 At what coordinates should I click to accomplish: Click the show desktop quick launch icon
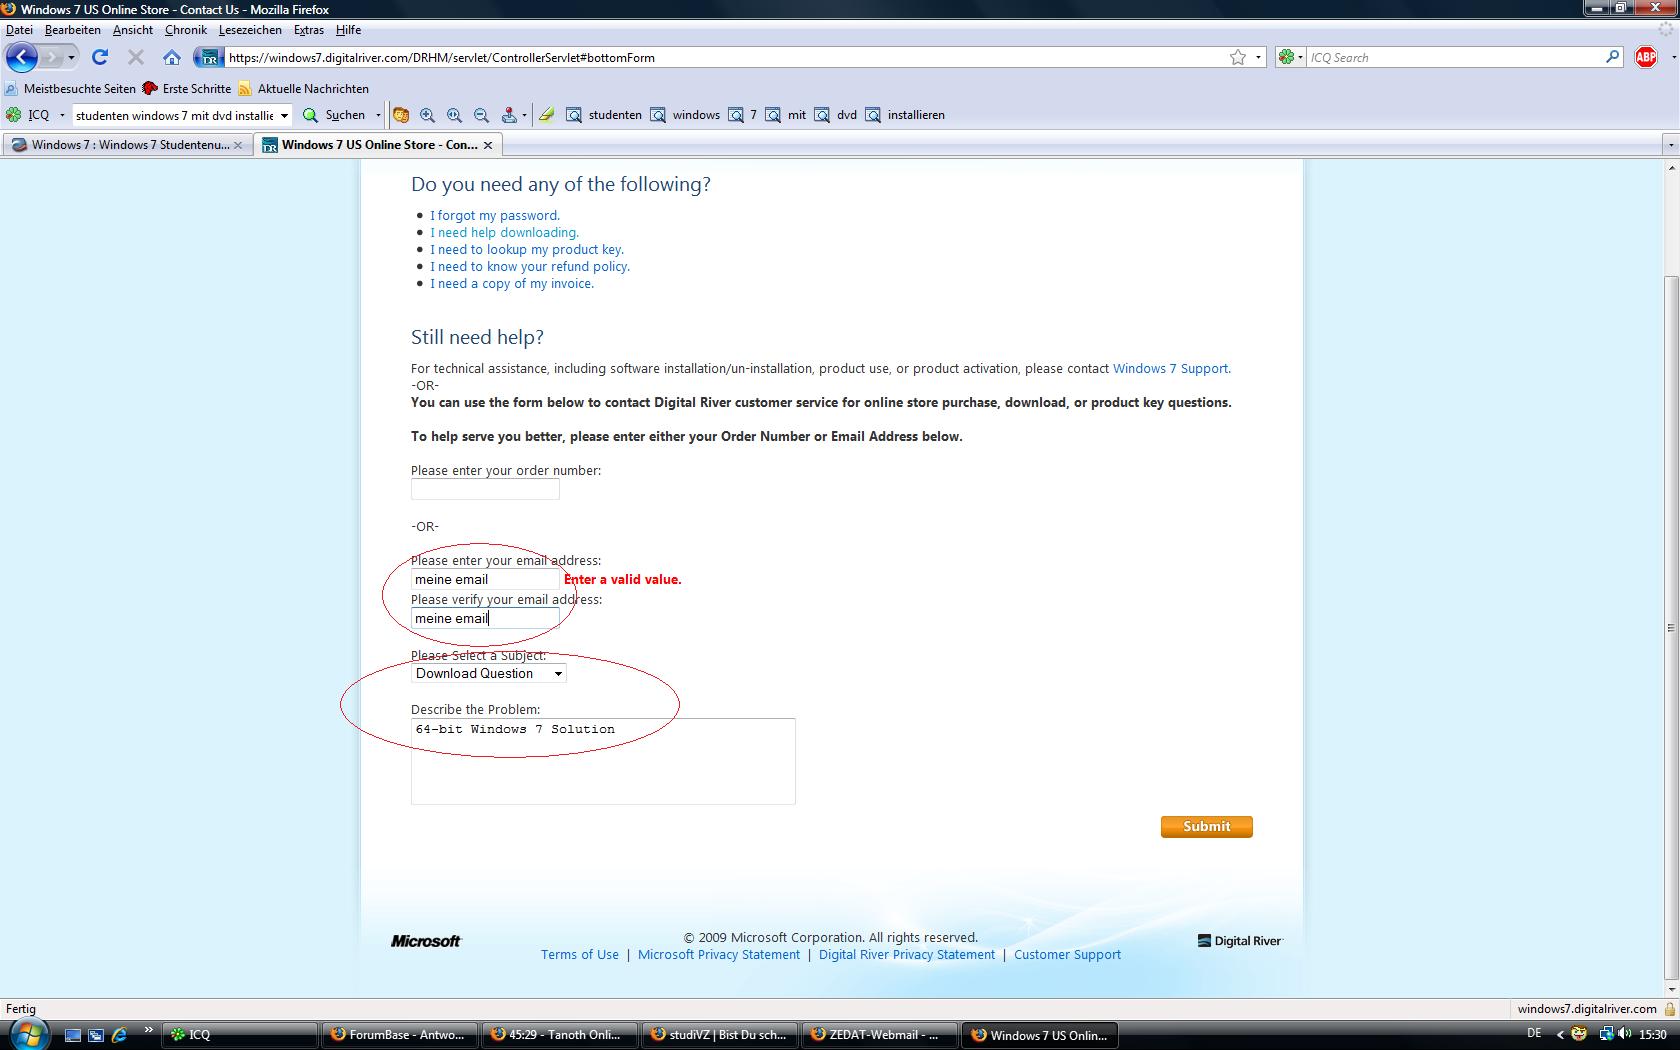(x=72, y=1035)
